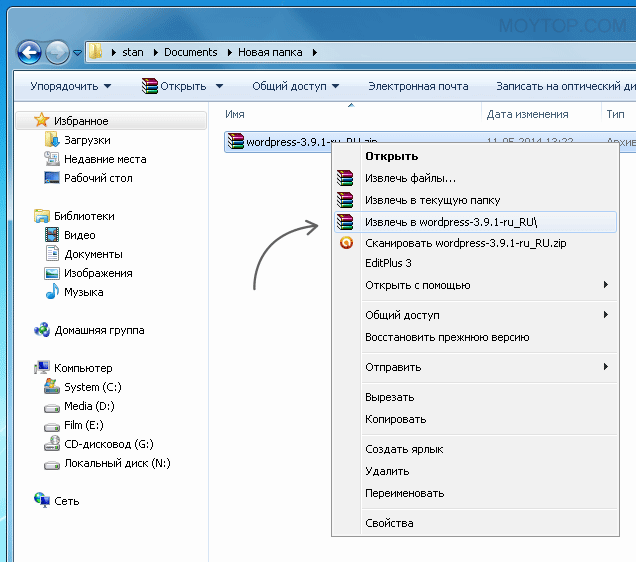Click the Сеть network icon
Screen dimensions: 636x562
(42, 501)
